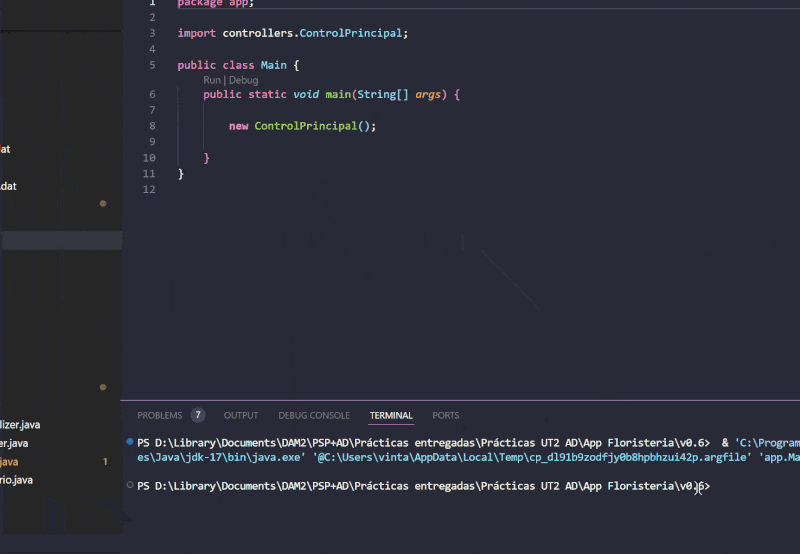The image size is (800, 554).
Task: Click the Problems count badge showing 7
Action: coord(198,415)
